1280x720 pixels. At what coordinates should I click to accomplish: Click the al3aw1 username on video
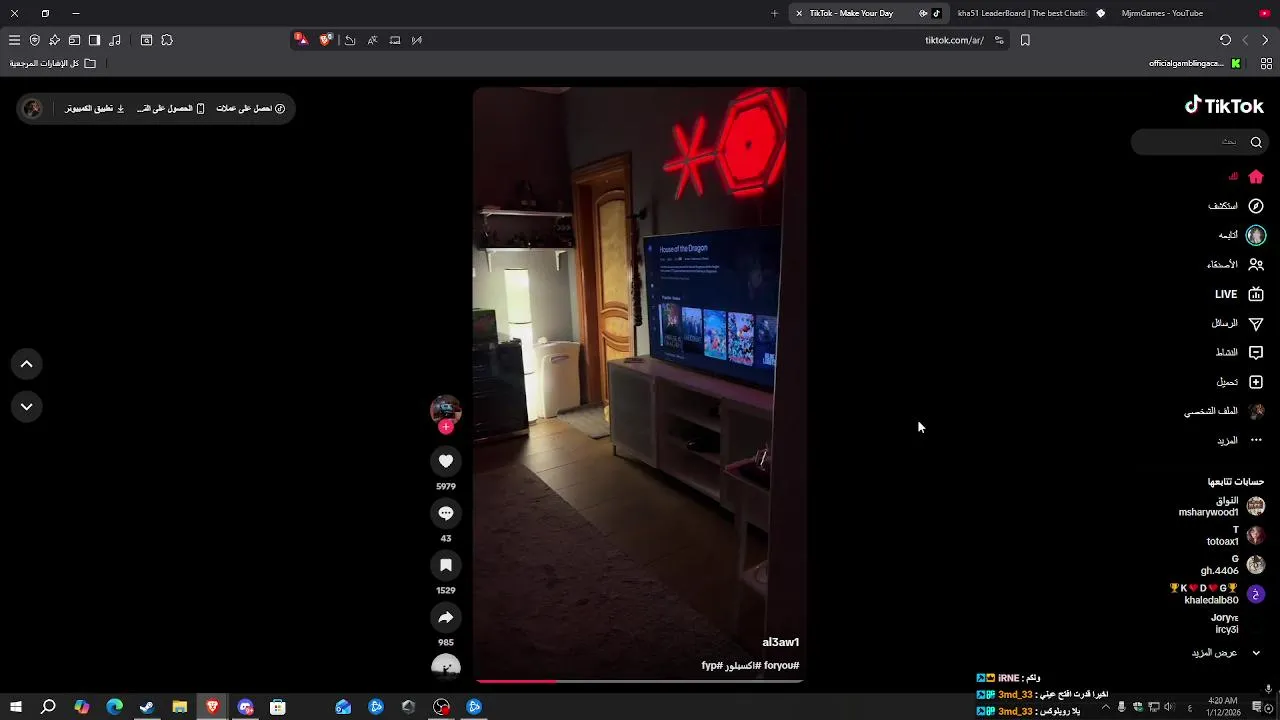pos(781,642)
